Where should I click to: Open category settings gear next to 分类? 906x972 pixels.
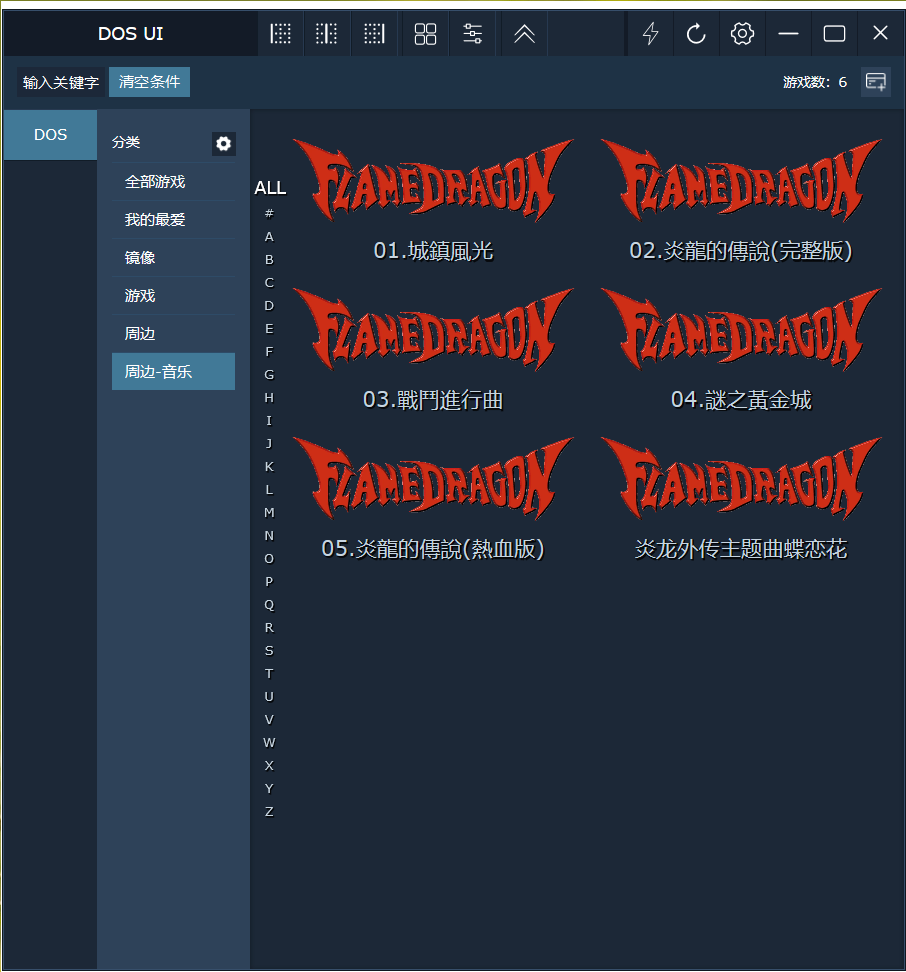[x=224, y=144]
